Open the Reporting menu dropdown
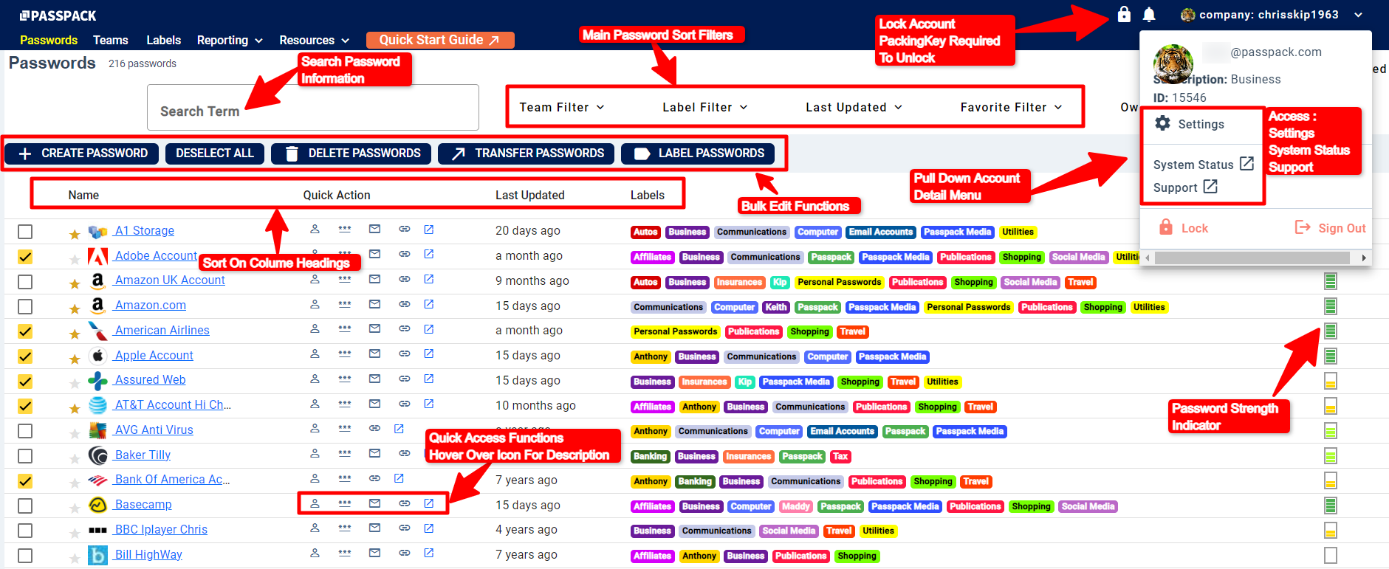The height and width of the screenshot is (569, 1389). point(230,40)
